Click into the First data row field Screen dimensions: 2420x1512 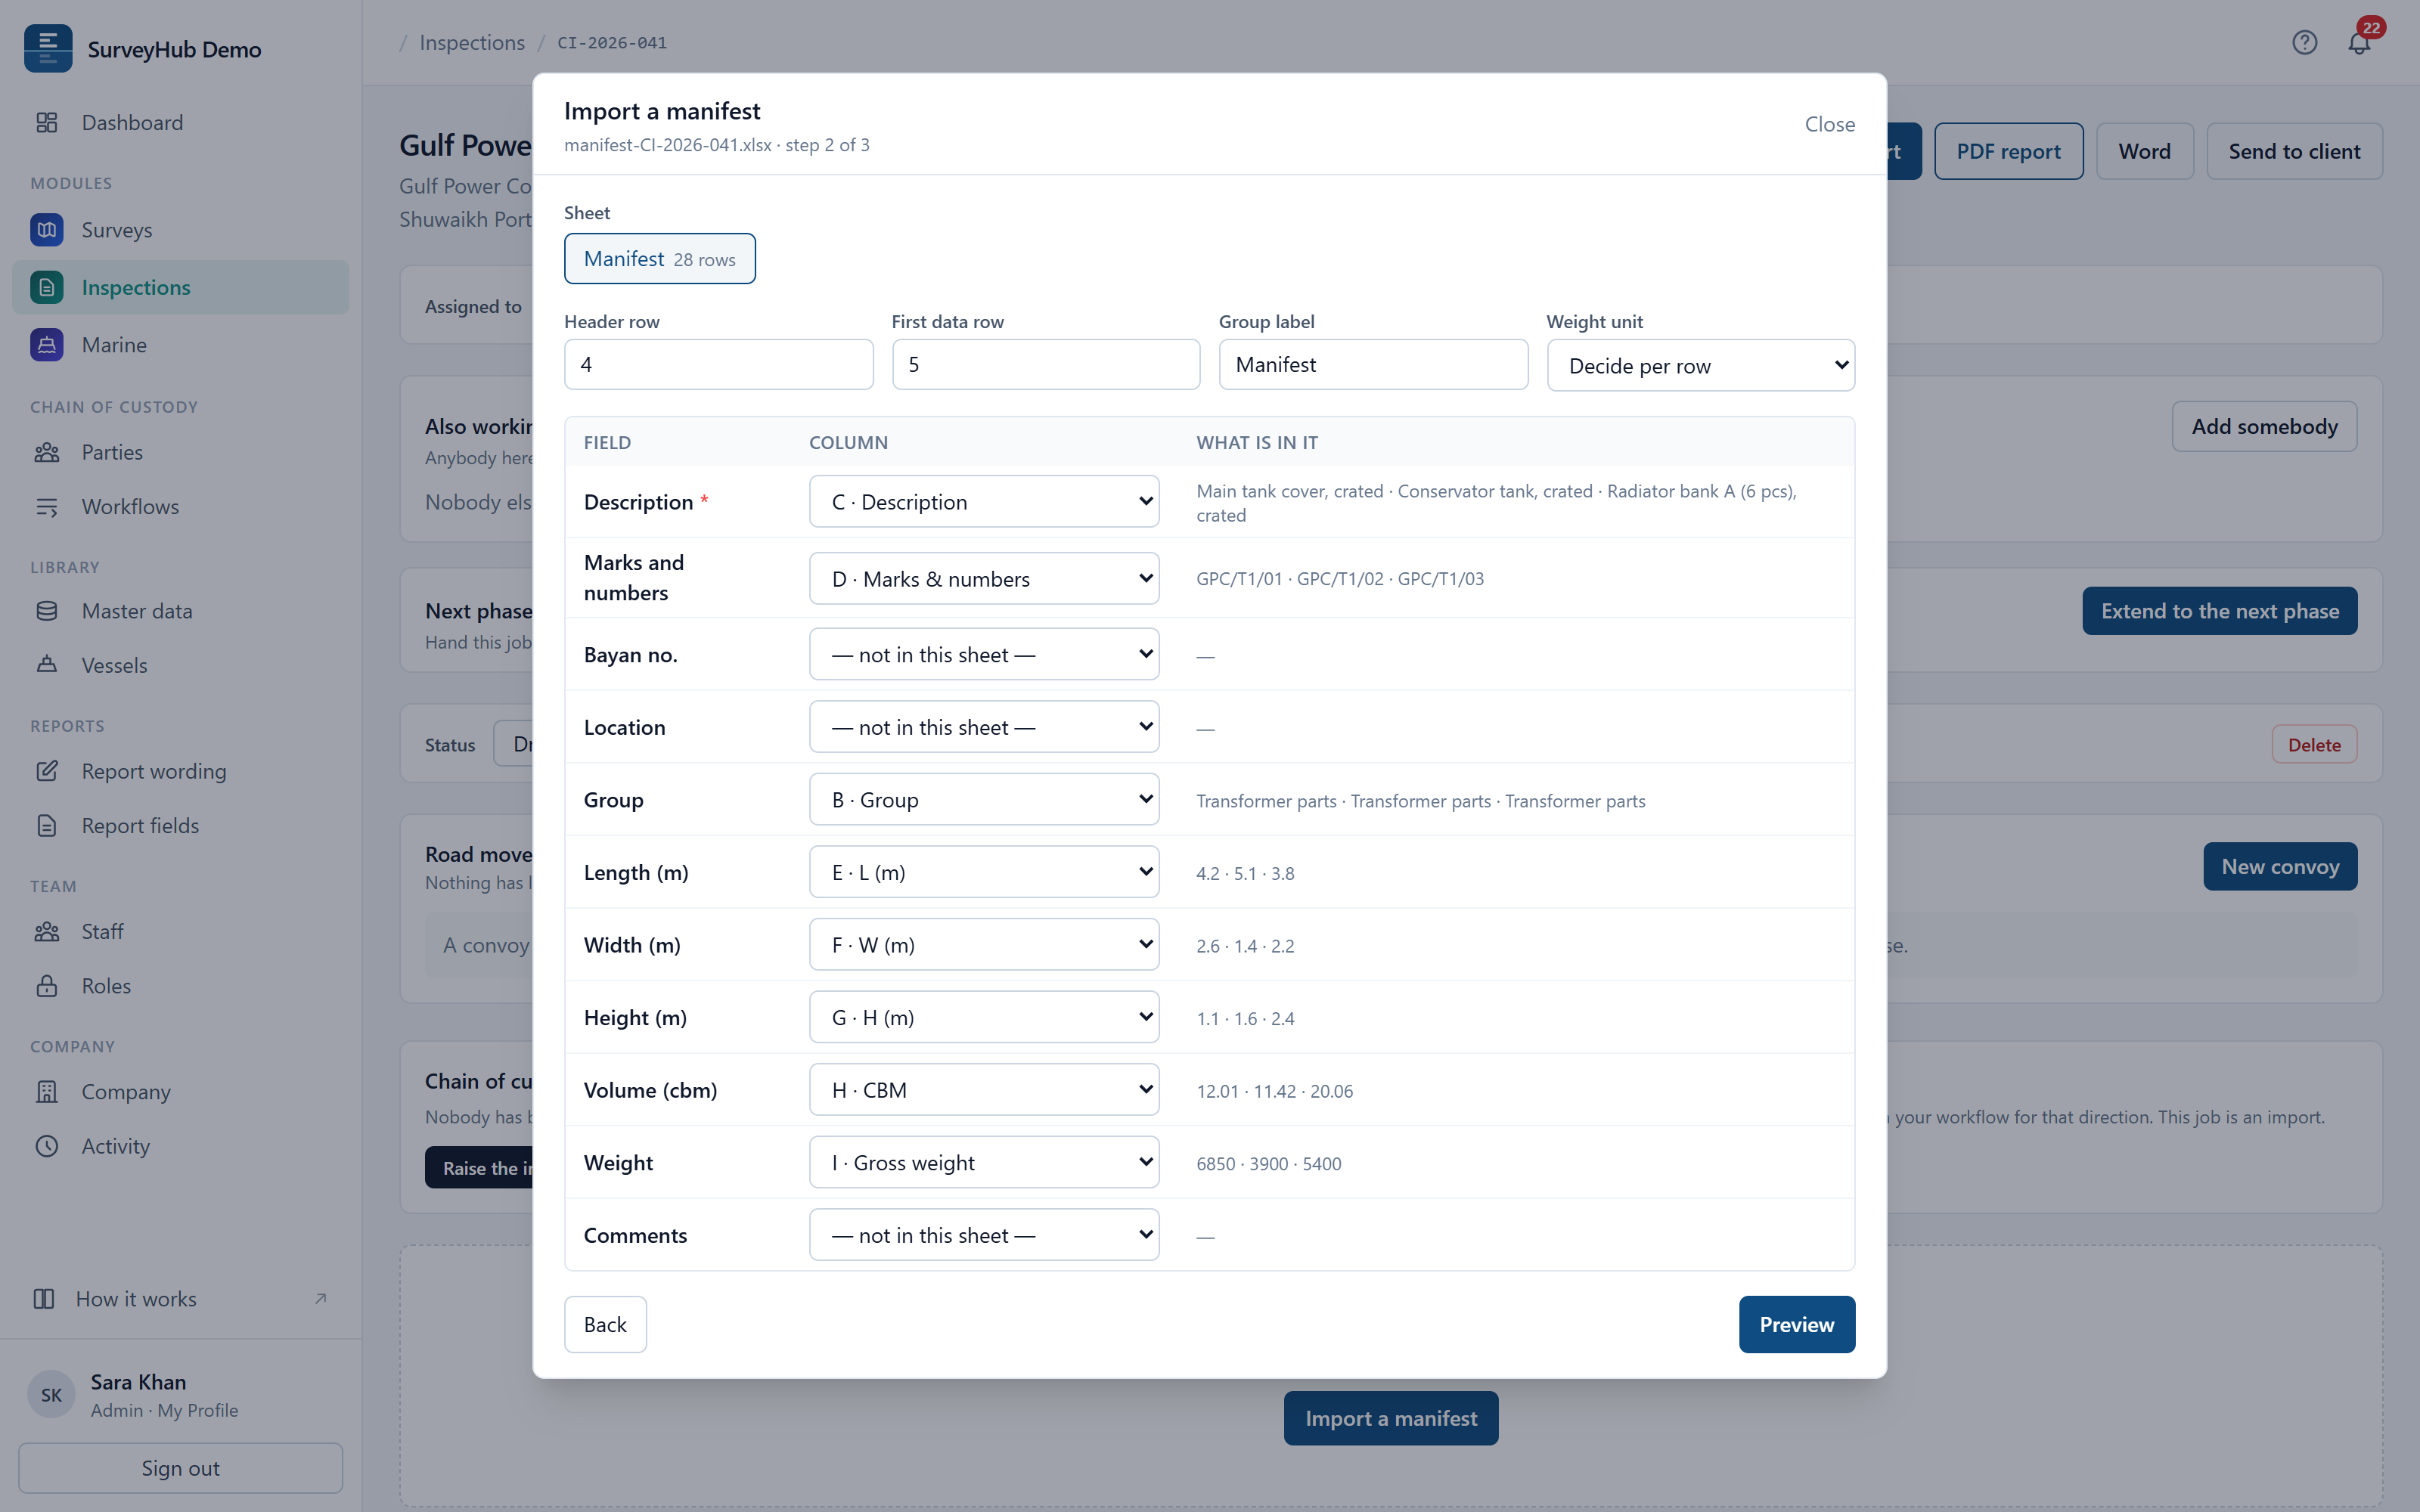click(x=1045, y=364)
